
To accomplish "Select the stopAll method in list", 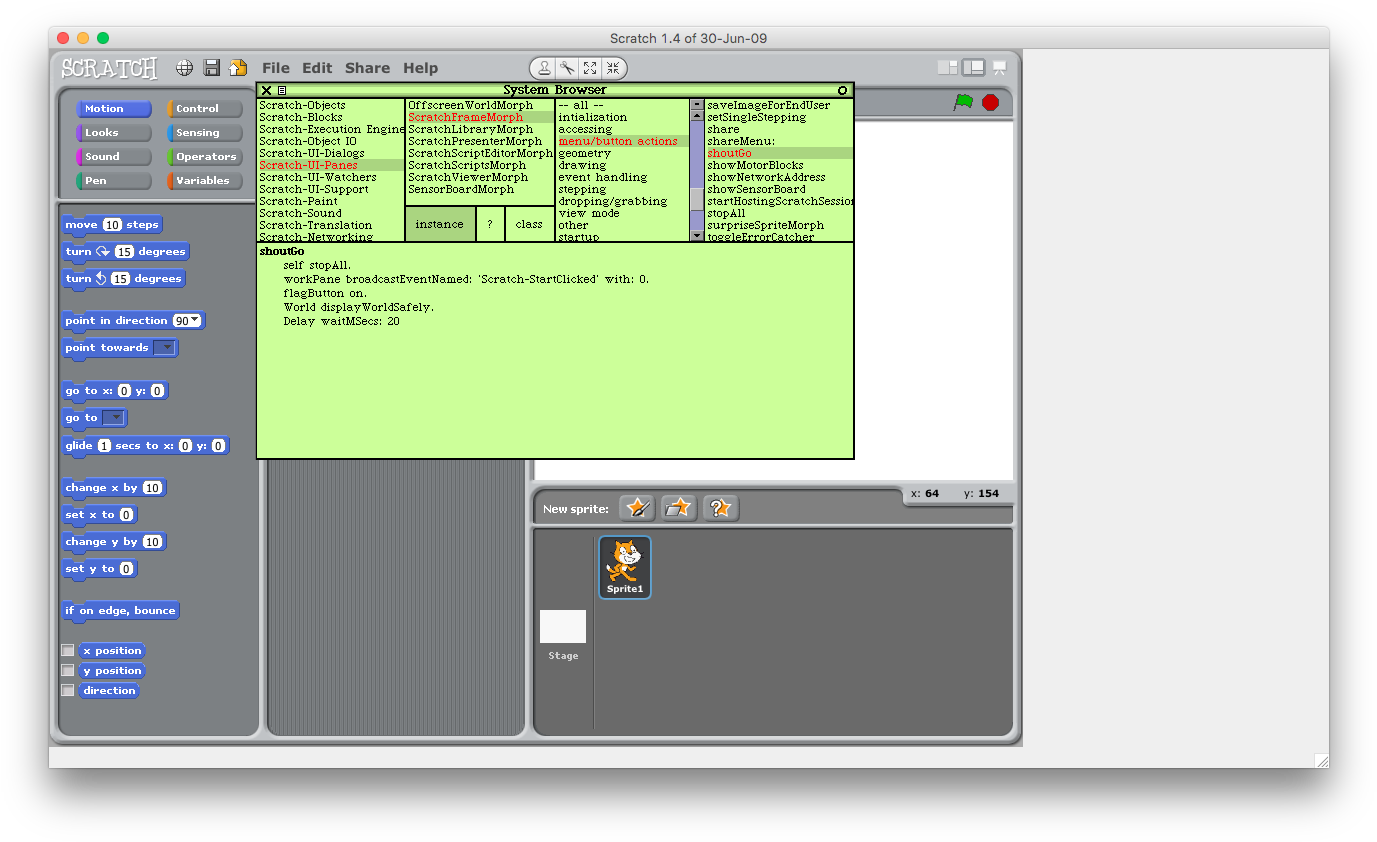I will click(x=726, y=213).
